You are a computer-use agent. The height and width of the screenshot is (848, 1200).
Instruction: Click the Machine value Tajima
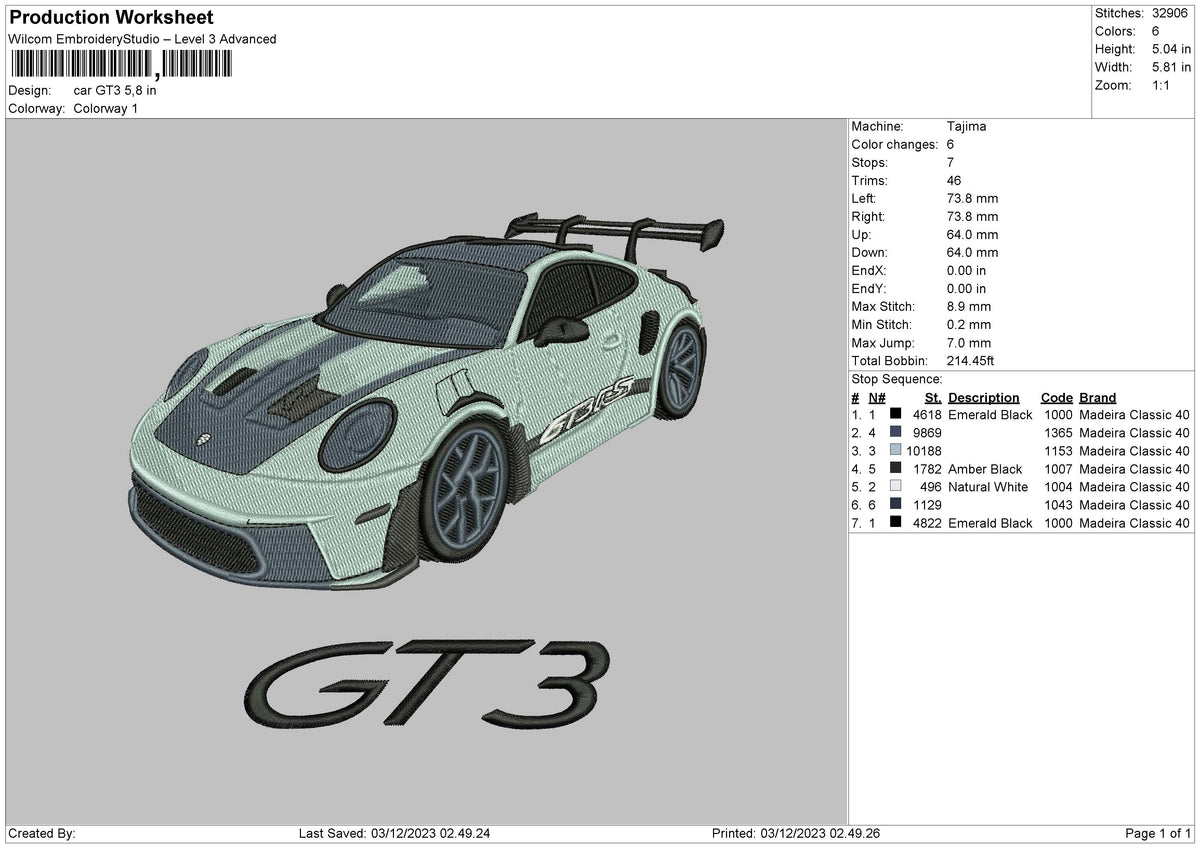click(x=966, y=127)
